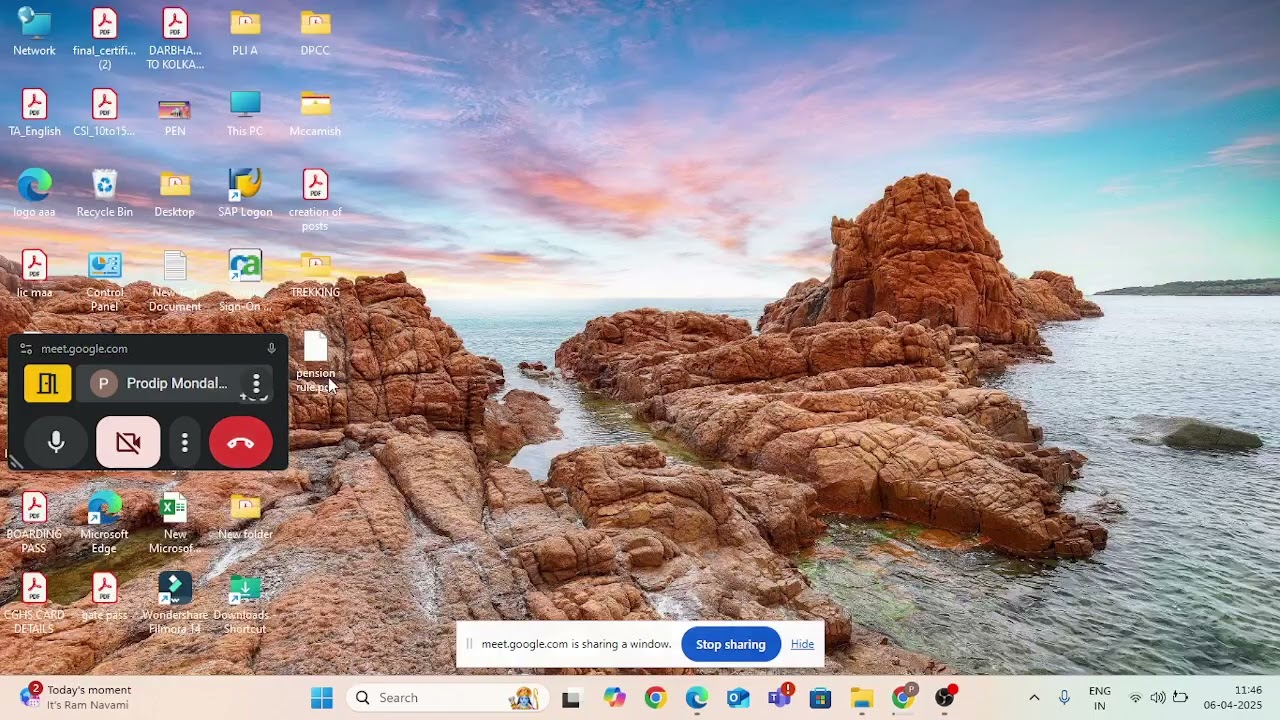Open Outlook from the taskbar
This screenshot has height=720, width=1280.
(x=738, y=698)
